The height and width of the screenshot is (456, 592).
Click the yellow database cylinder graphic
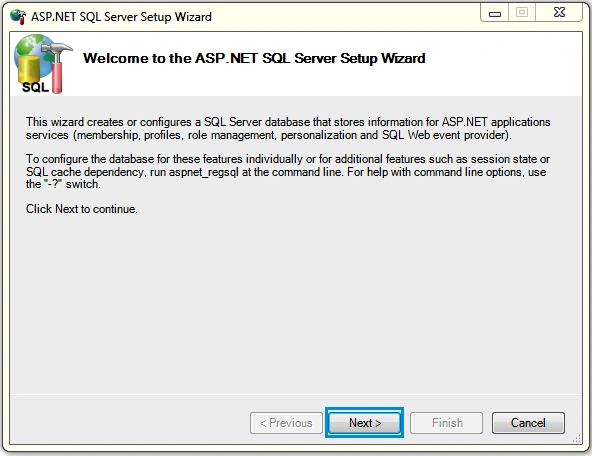(x=29, y=70)
